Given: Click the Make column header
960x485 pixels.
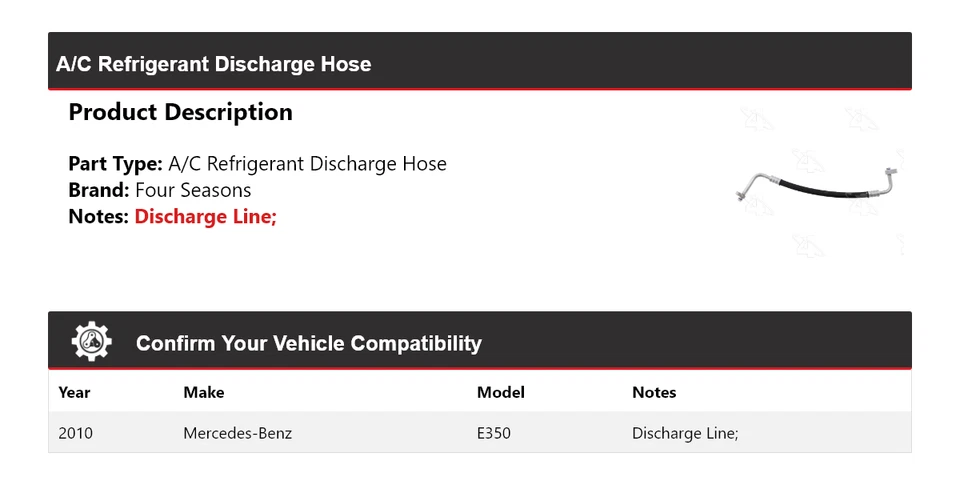Looking at the screenshot, I should pos(203,392).
